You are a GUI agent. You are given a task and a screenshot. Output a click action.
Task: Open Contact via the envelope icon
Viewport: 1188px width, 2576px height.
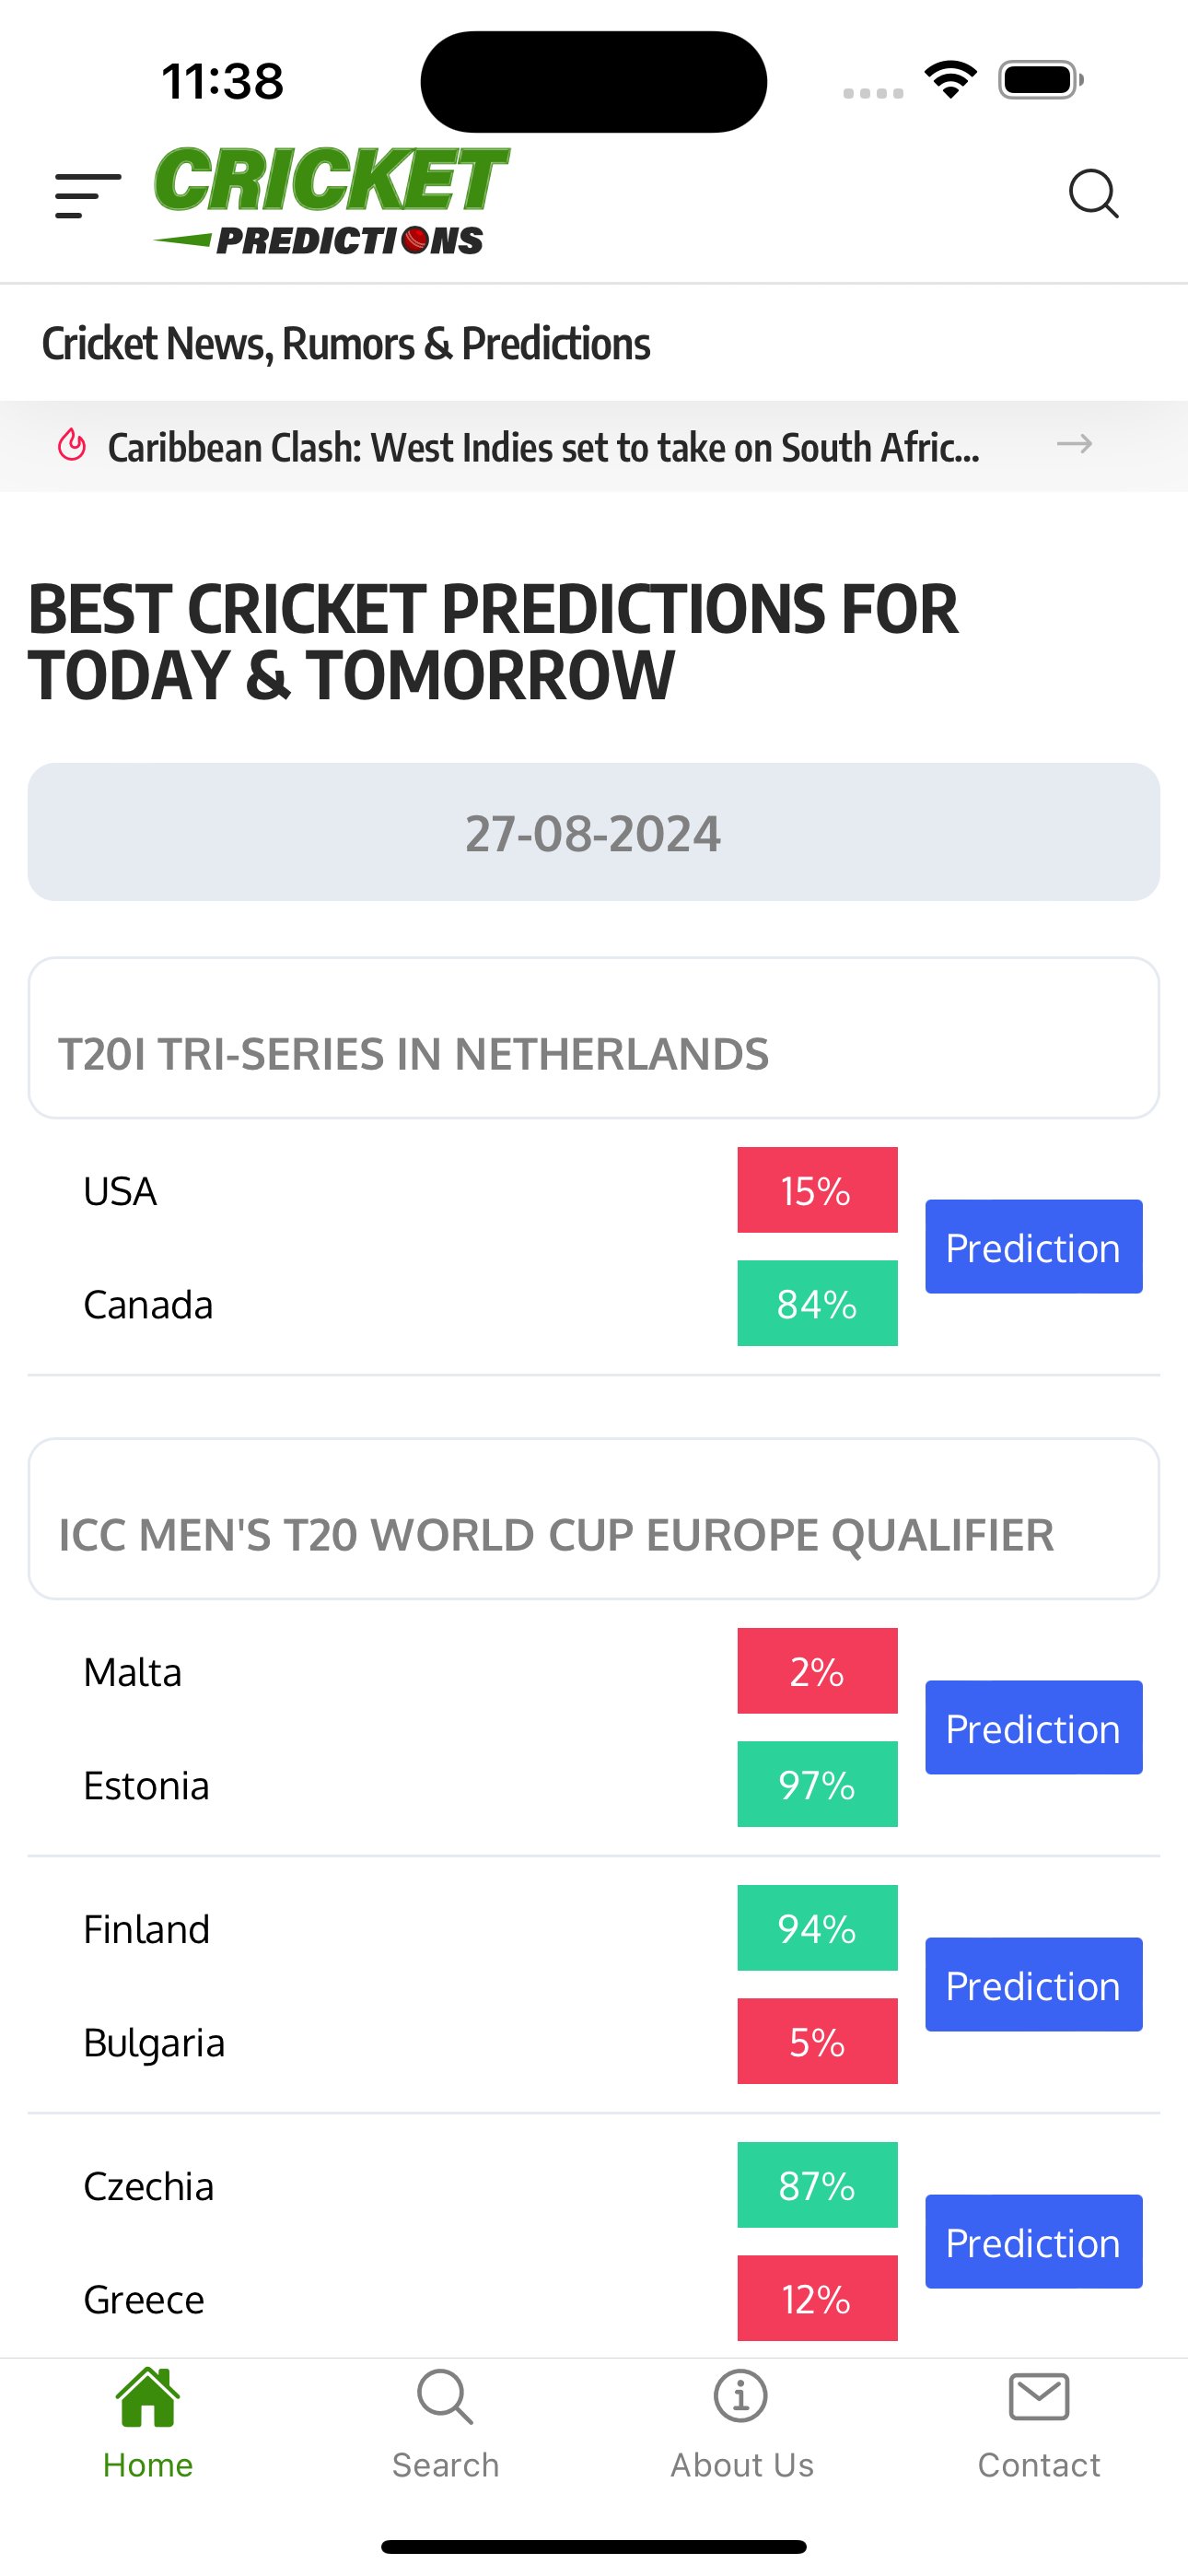click(x=1039, y=2424)
